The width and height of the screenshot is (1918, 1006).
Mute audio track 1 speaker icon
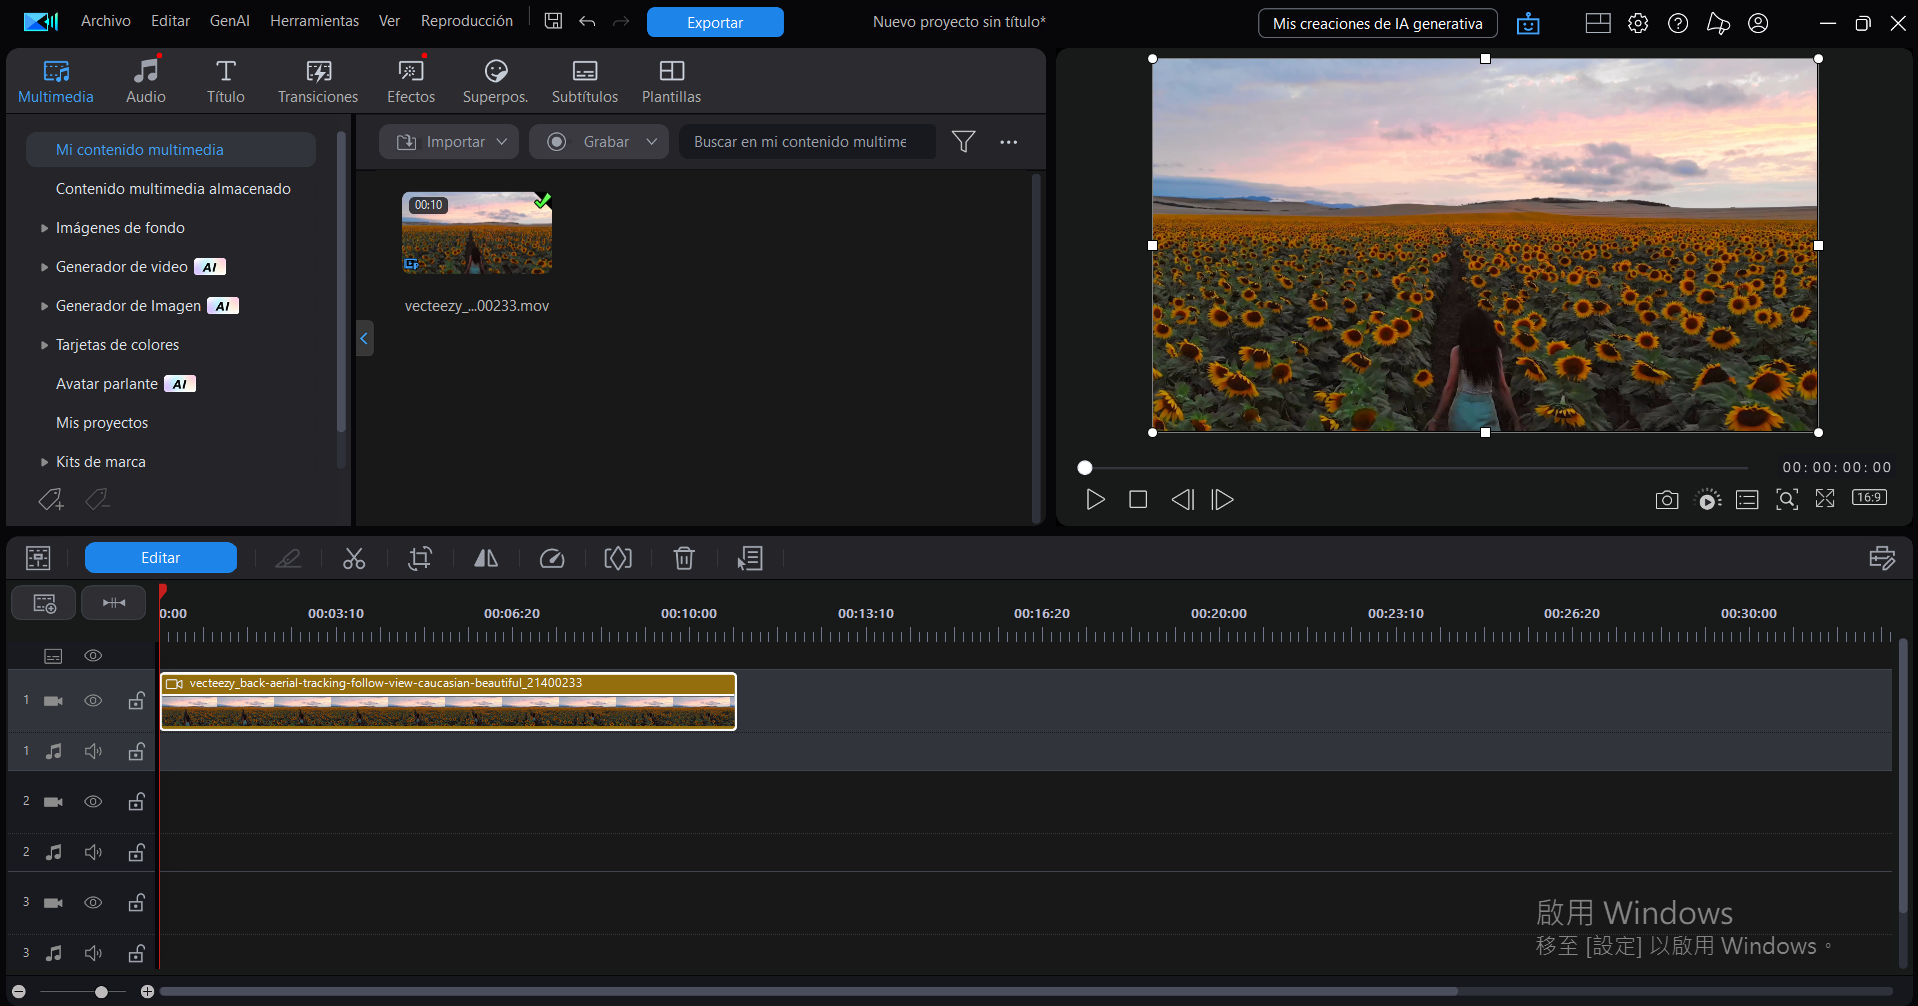pos(93,751)
